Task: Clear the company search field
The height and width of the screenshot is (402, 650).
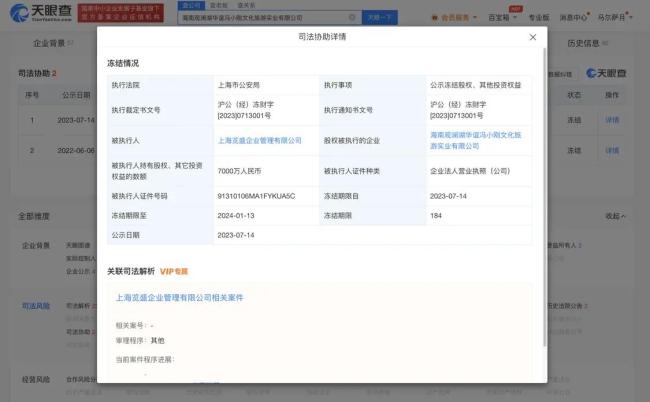Action: tap(352, 17)
